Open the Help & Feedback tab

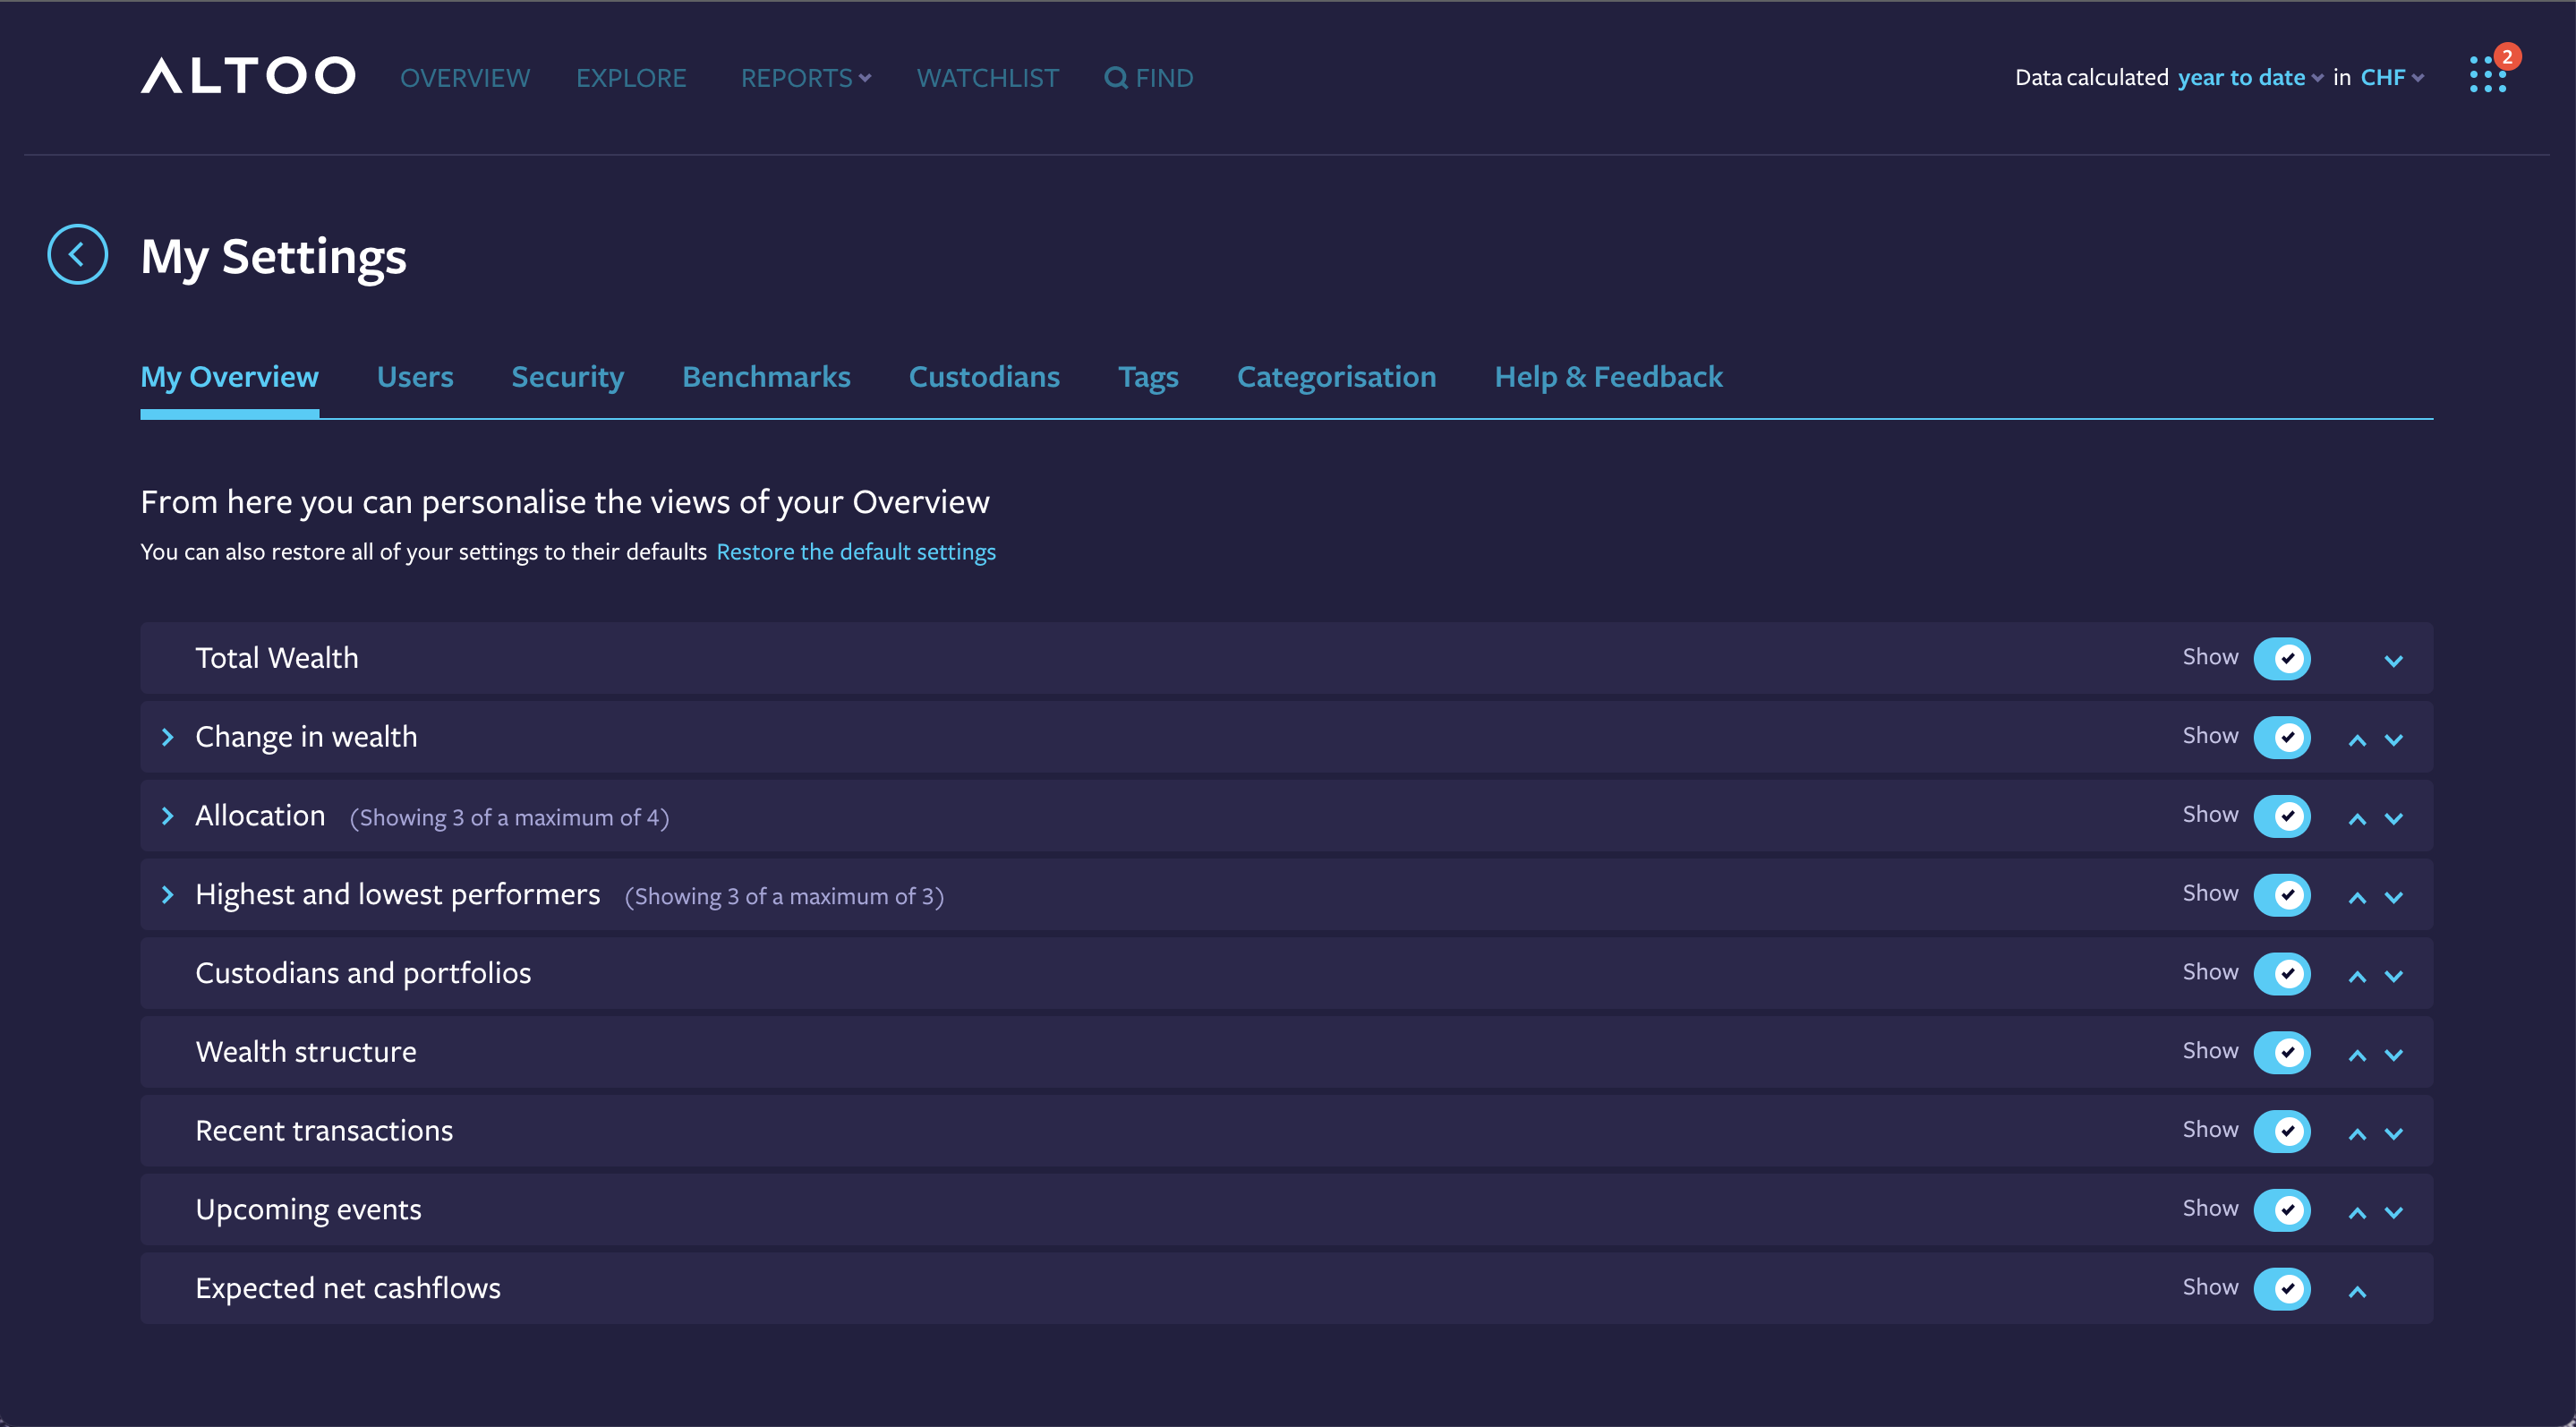pyautogui.click(x=1608, y=377)
